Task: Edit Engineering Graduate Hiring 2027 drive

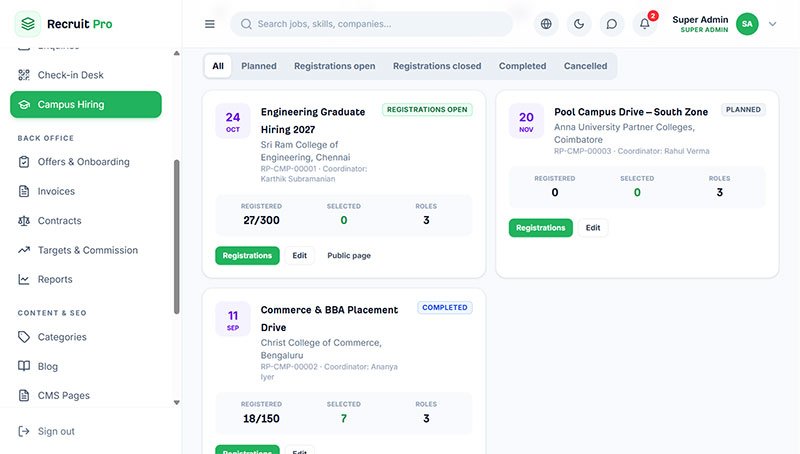Action: click(299, 256)
